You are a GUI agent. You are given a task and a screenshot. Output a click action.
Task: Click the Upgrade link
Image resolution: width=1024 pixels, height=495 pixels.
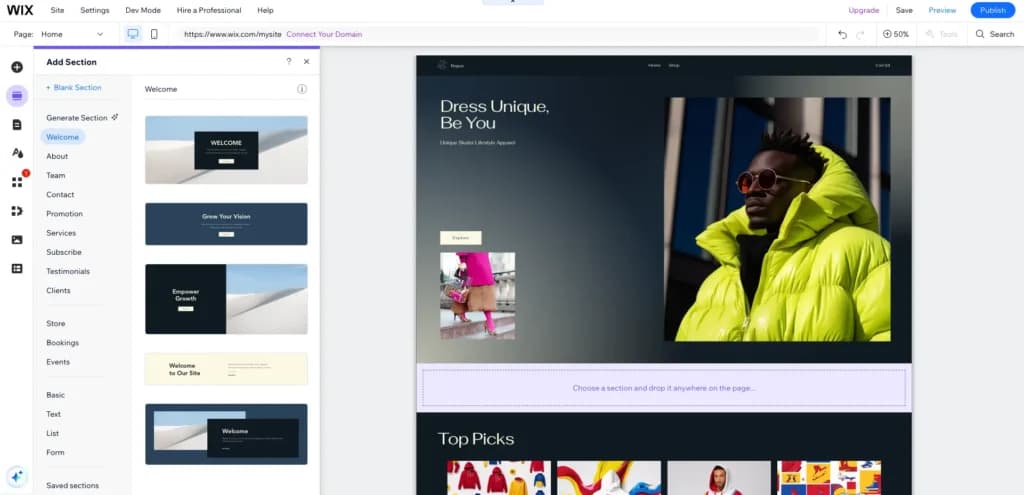coord(863,10)
